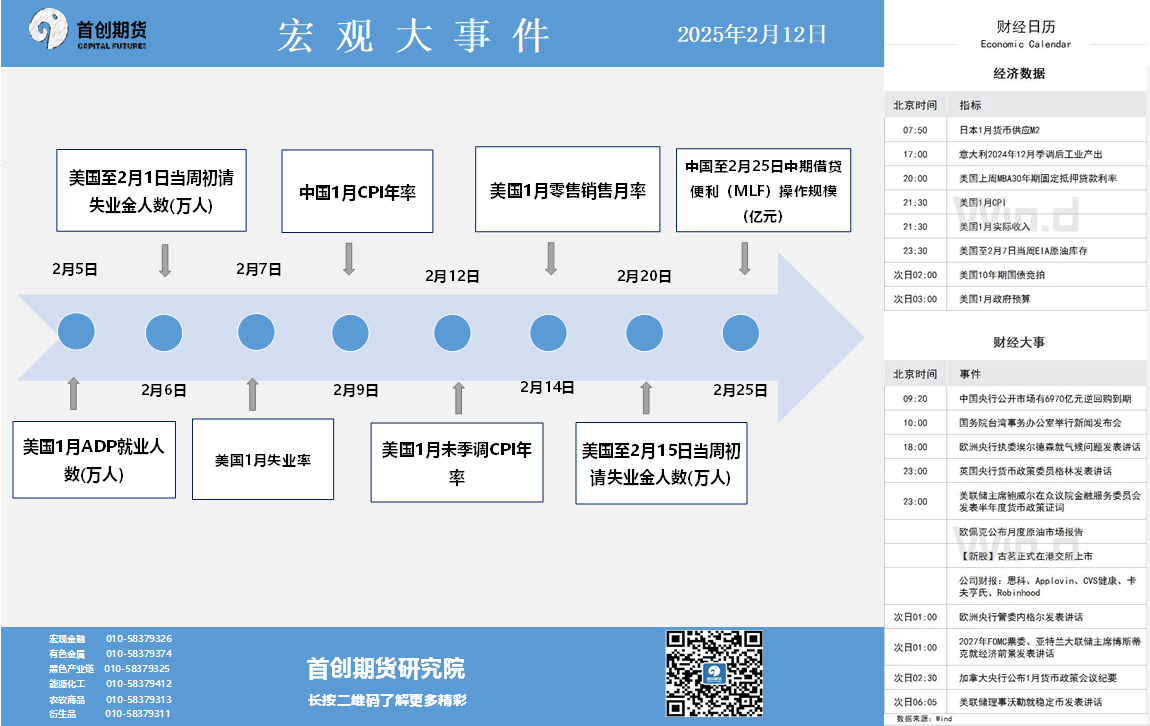
Task: Click the 中期借贷便利（MLF）操作规模 box
Action: tap(763, 190)
